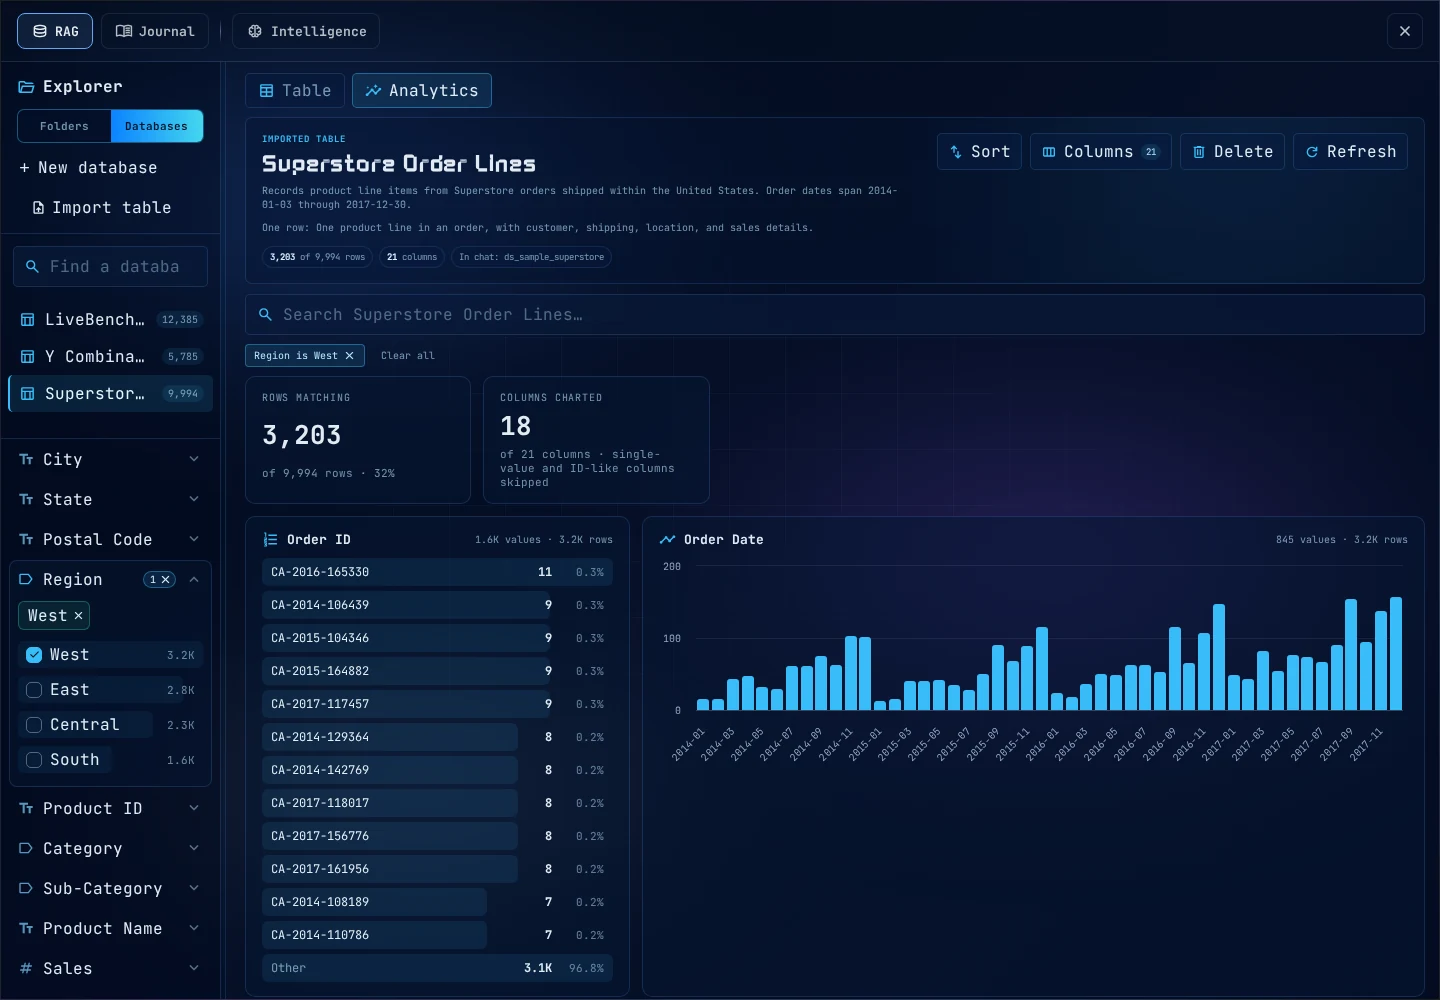1440x1000 pixels.
Task: Check the Central region checkbox
Action: click(34, 725)
